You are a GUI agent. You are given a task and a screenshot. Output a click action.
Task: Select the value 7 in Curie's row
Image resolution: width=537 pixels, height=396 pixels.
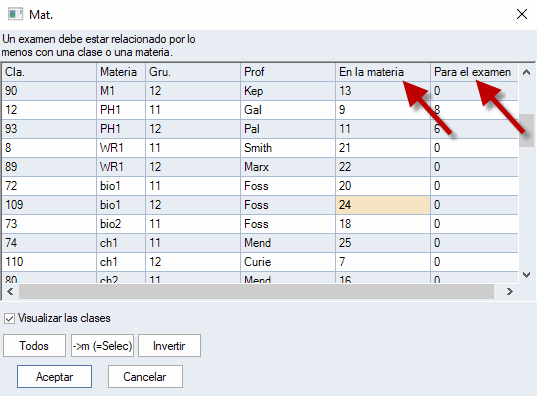[383, 262]
